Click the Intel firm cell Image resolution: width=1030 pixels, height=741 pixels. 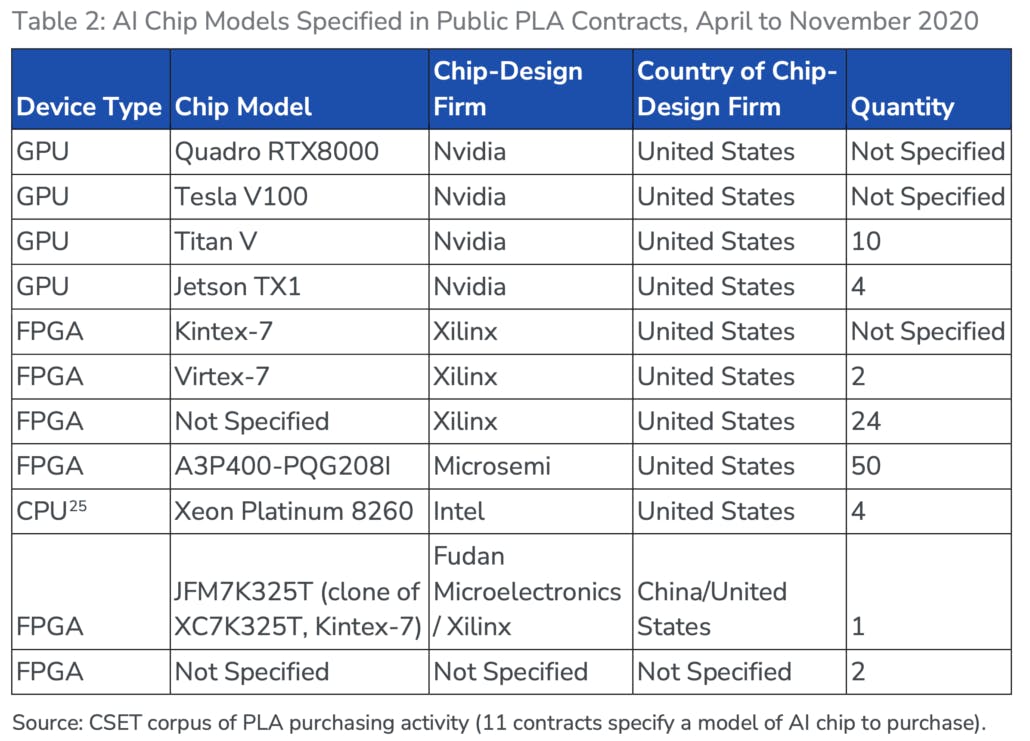click(x=459, y=512)
